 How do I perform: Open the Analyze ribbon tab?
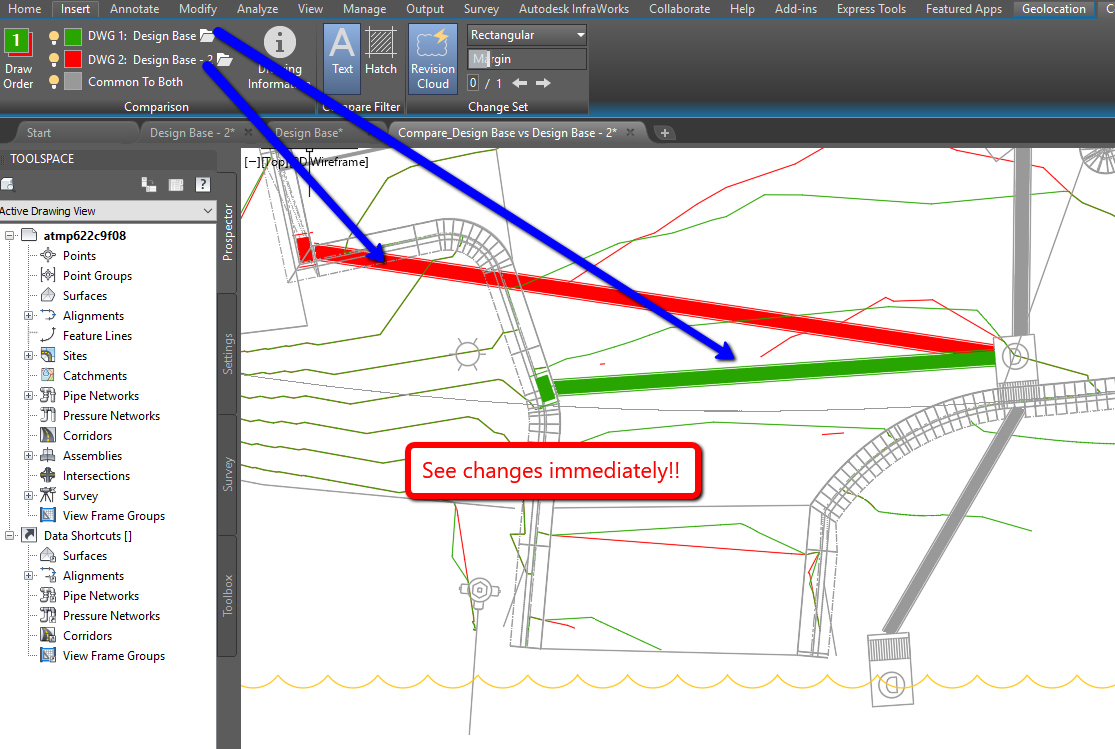[257, 9]
